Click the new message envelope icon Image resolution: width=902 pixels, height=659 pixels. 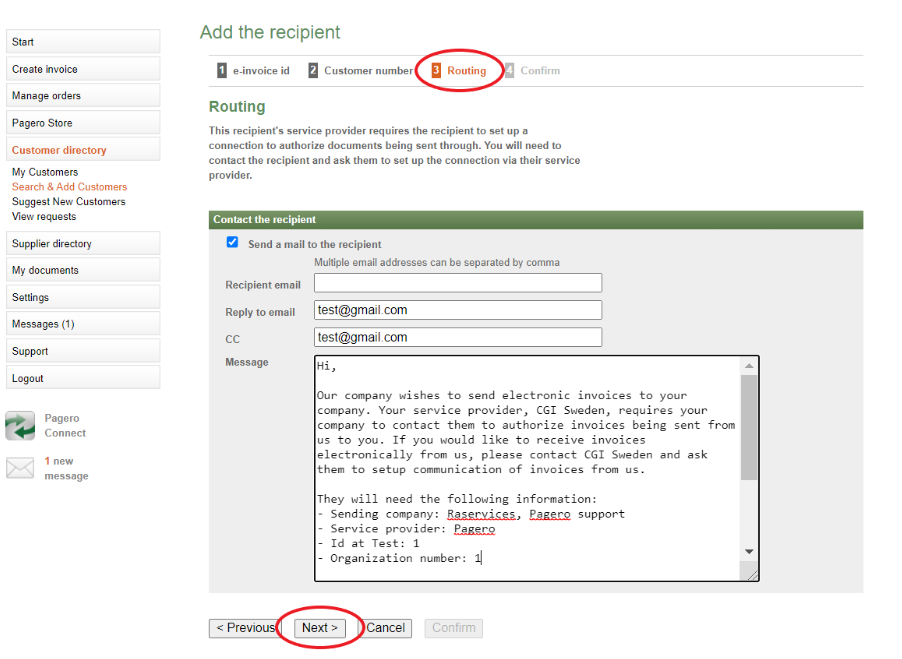(20, 468)
